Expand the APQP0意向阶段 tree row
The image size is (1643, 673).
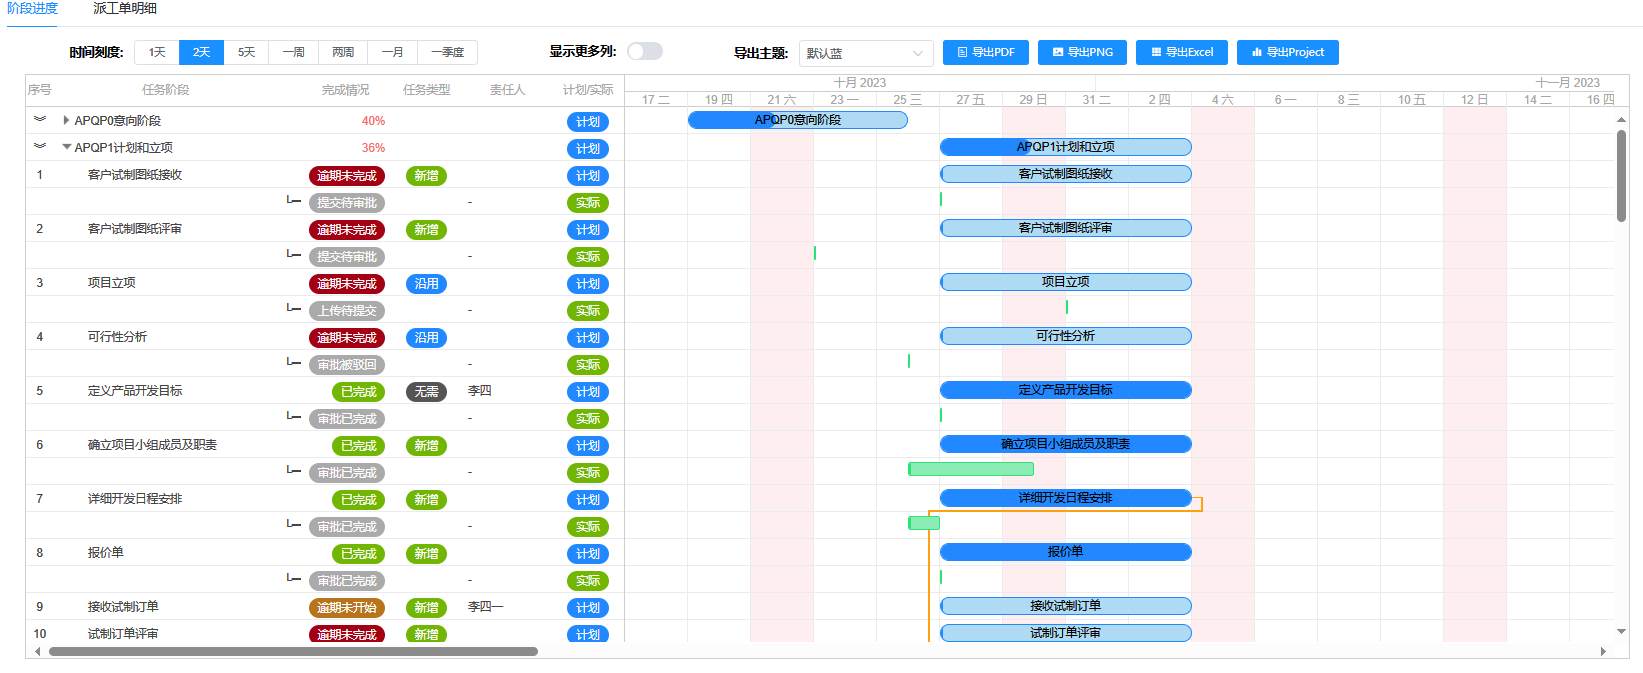click(x=66, y=120)
